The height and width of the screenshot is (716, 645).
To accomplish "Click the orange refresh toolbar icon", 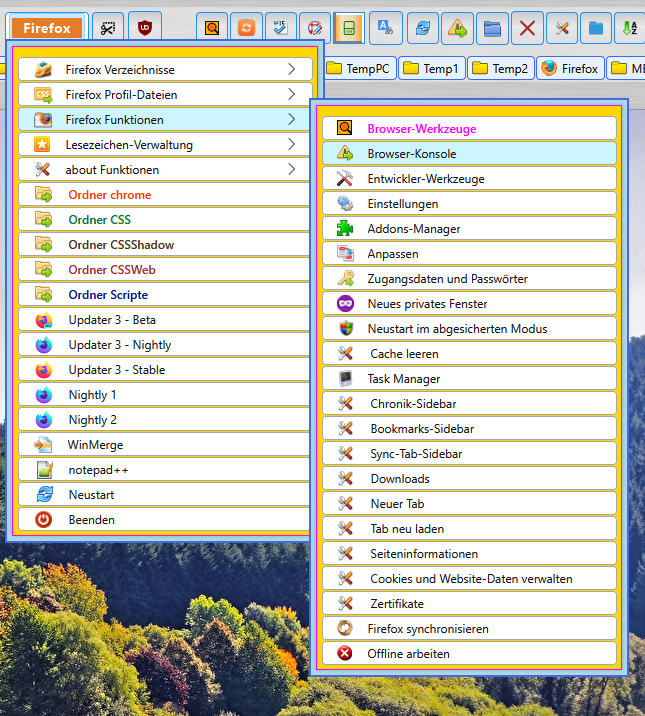I will tap(246, 28).
